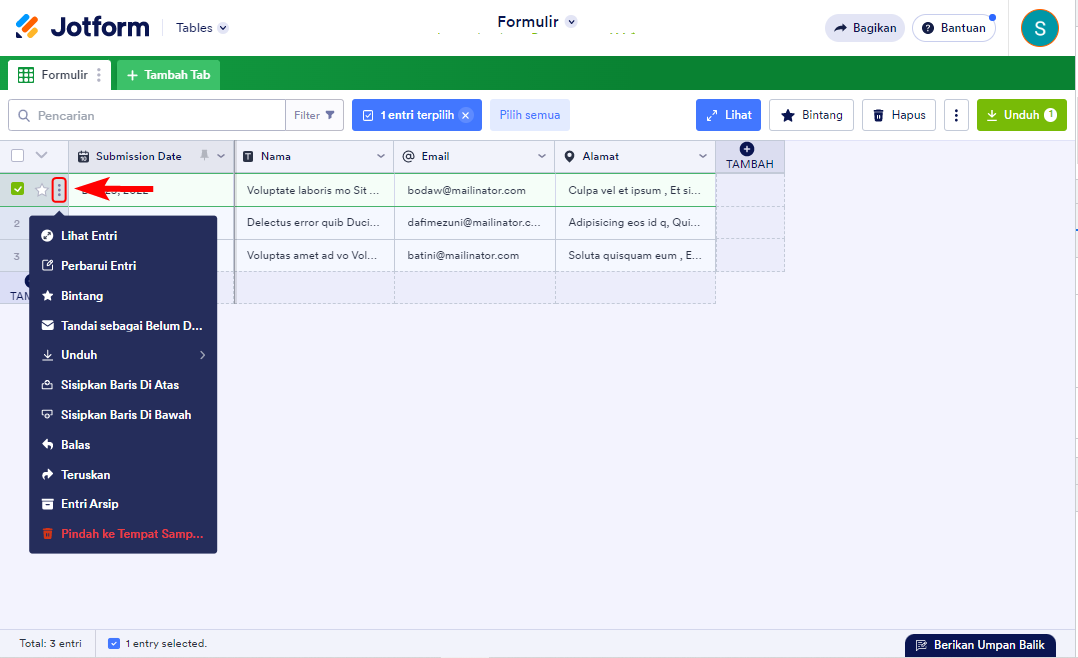1078x658 pixels.
Task: Click the Total: 3 entri status text
Action: (50, 644)
